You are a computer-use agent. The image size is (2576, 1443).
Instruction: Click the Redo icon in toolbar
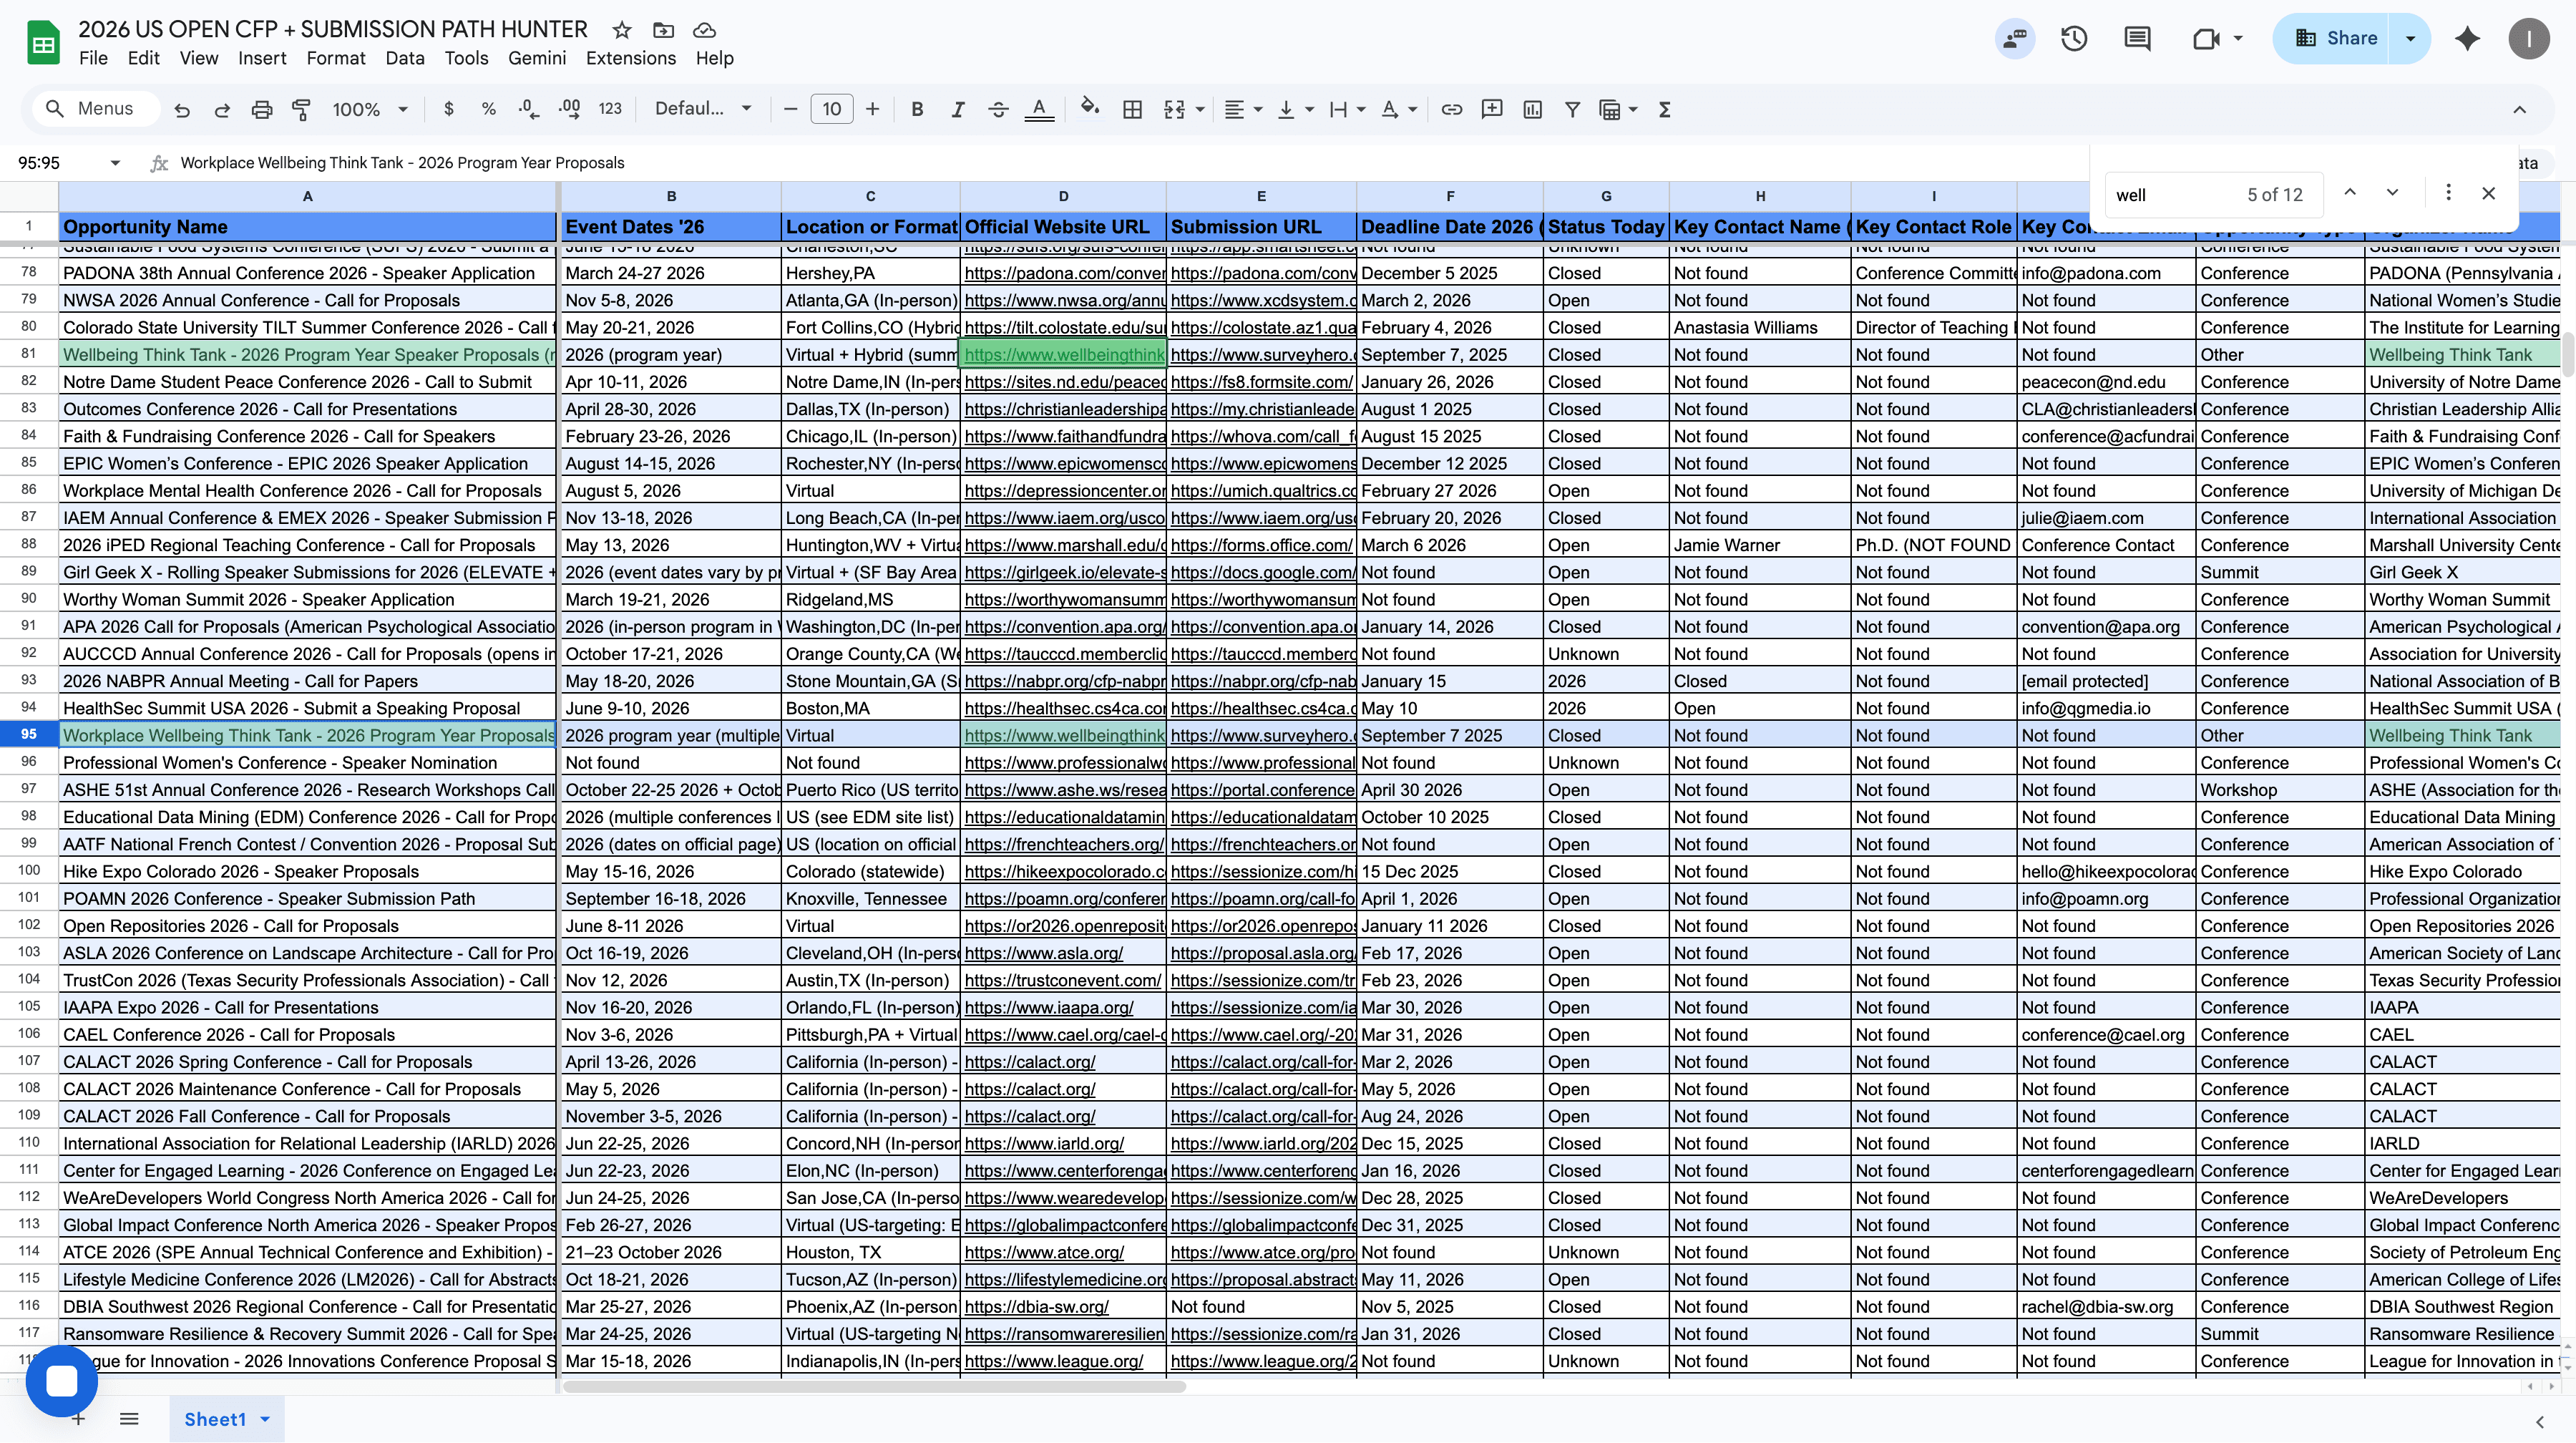point(222,110)
